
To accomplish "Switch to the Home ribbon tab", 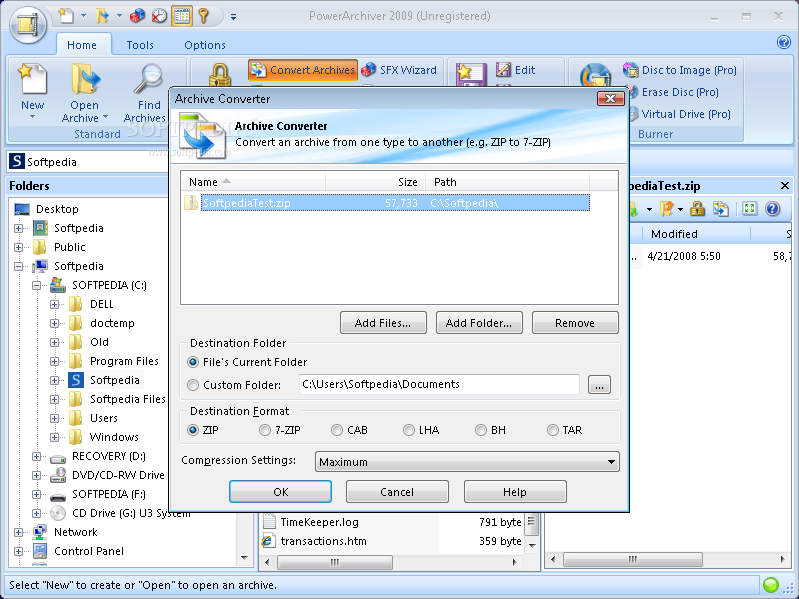I will [82, 45].
